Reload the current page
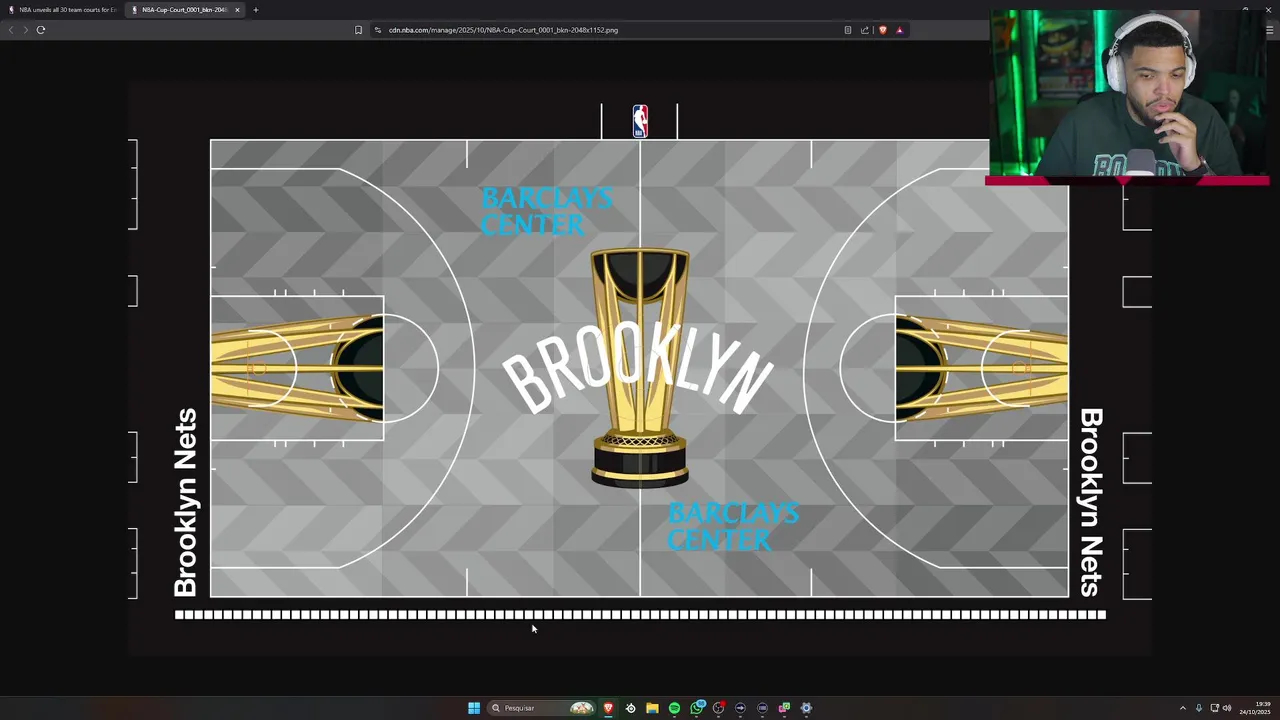The width and height of the screenshot is (1280, 720). [x=41, y=30]
